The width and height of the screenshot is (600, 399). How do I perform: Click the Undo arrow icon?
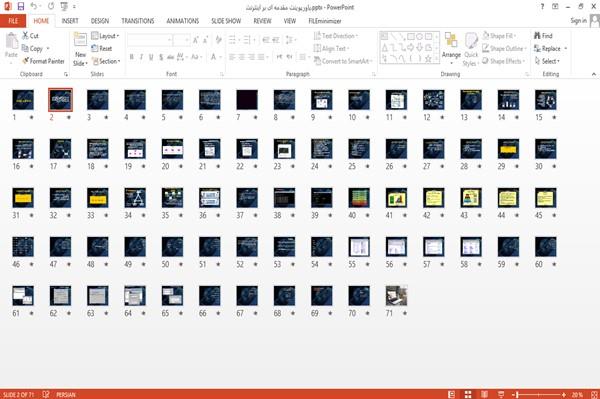click(33, 7)
